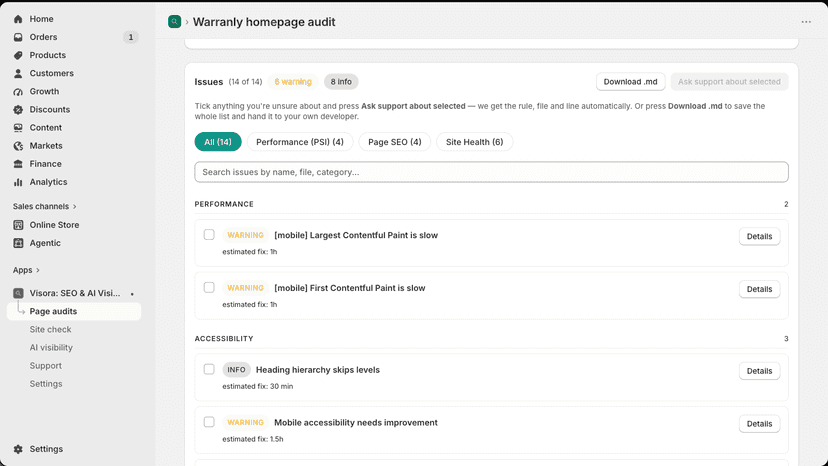This screenshot has height=466, width=828.
Task: Click the Warranly homepage audit title
Action: coord(264,22)
